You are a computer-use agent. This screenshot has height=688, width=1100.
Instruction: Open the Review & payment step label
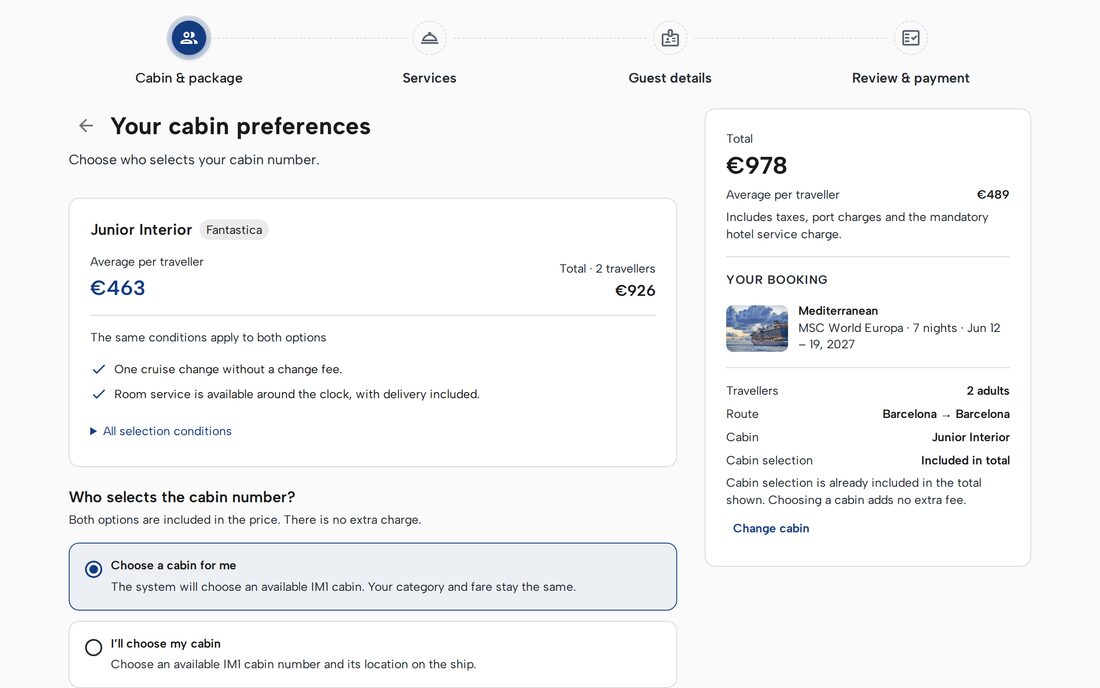[911, 78]
